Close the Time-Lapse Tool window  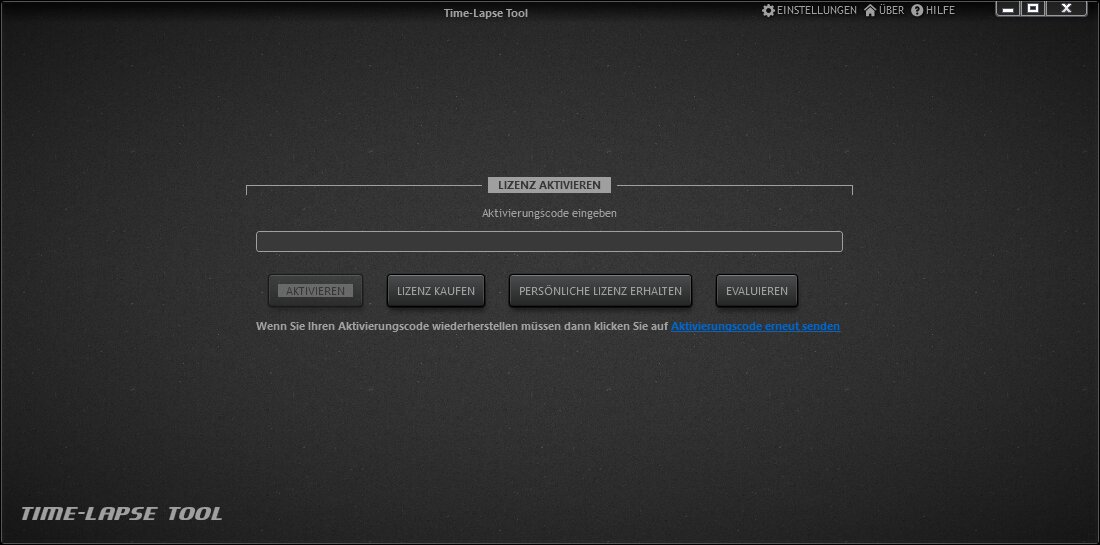[x=1066, y=8]
